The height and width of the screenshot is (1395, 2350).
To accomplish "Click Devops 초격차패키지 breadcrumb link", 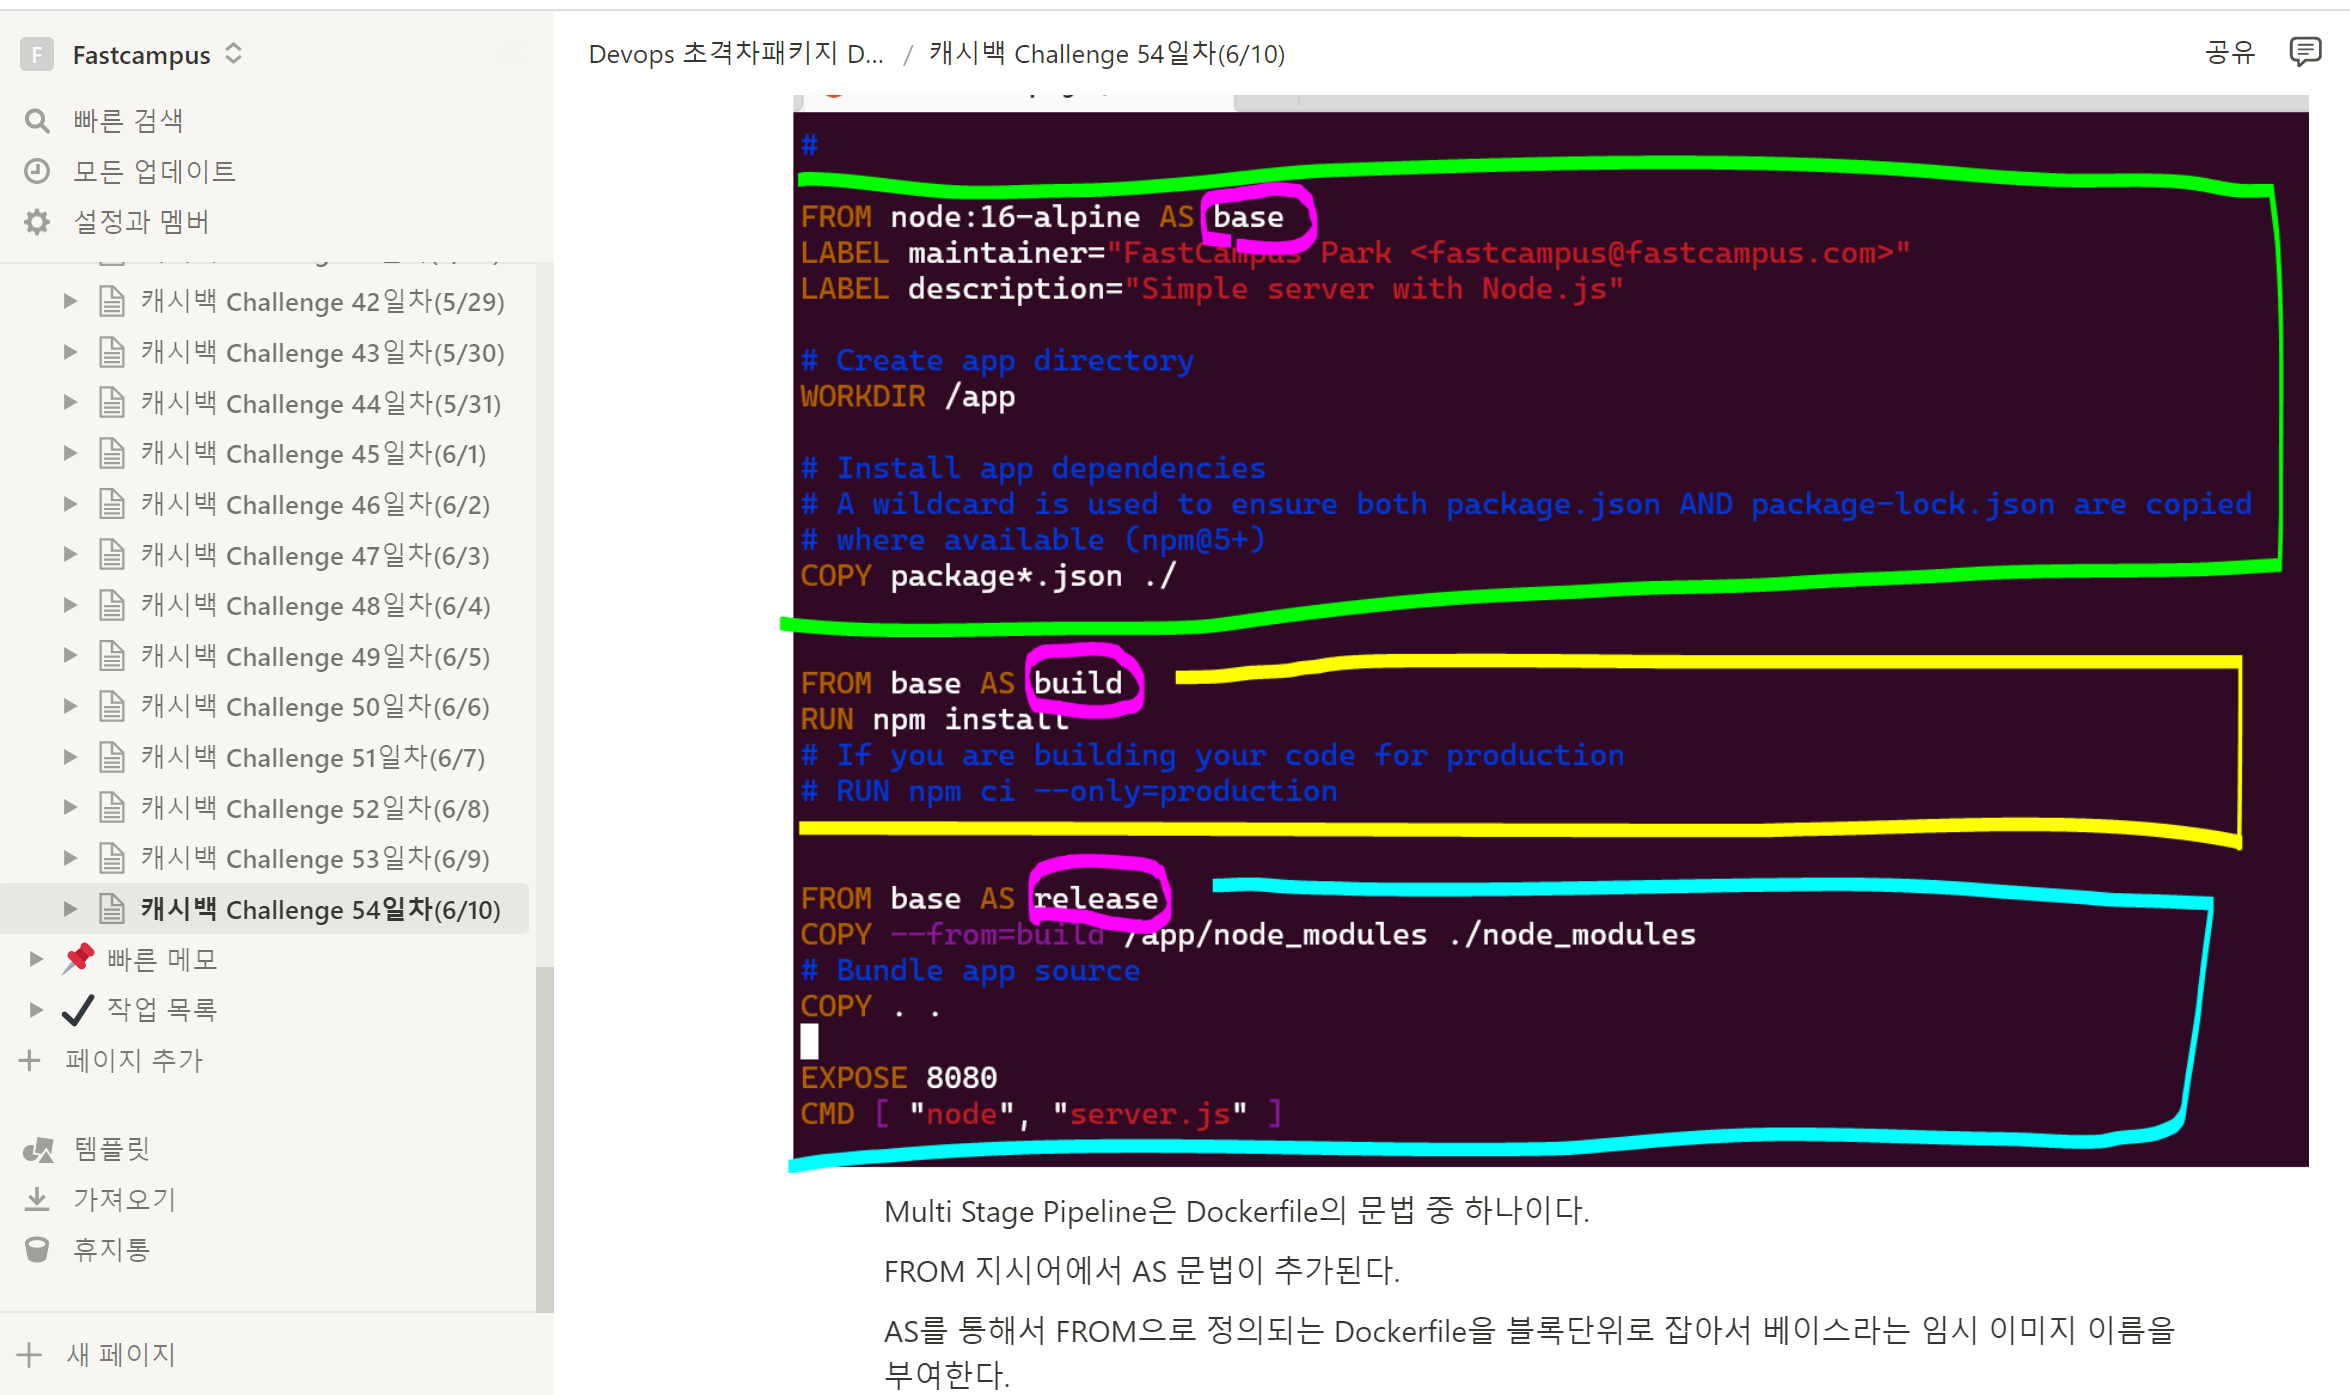I will 736,54.
